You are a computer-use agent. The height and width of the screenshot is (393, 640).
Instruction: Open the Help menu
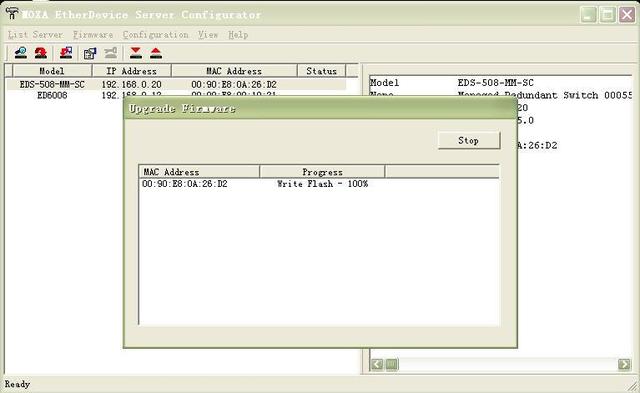(238, 35)
